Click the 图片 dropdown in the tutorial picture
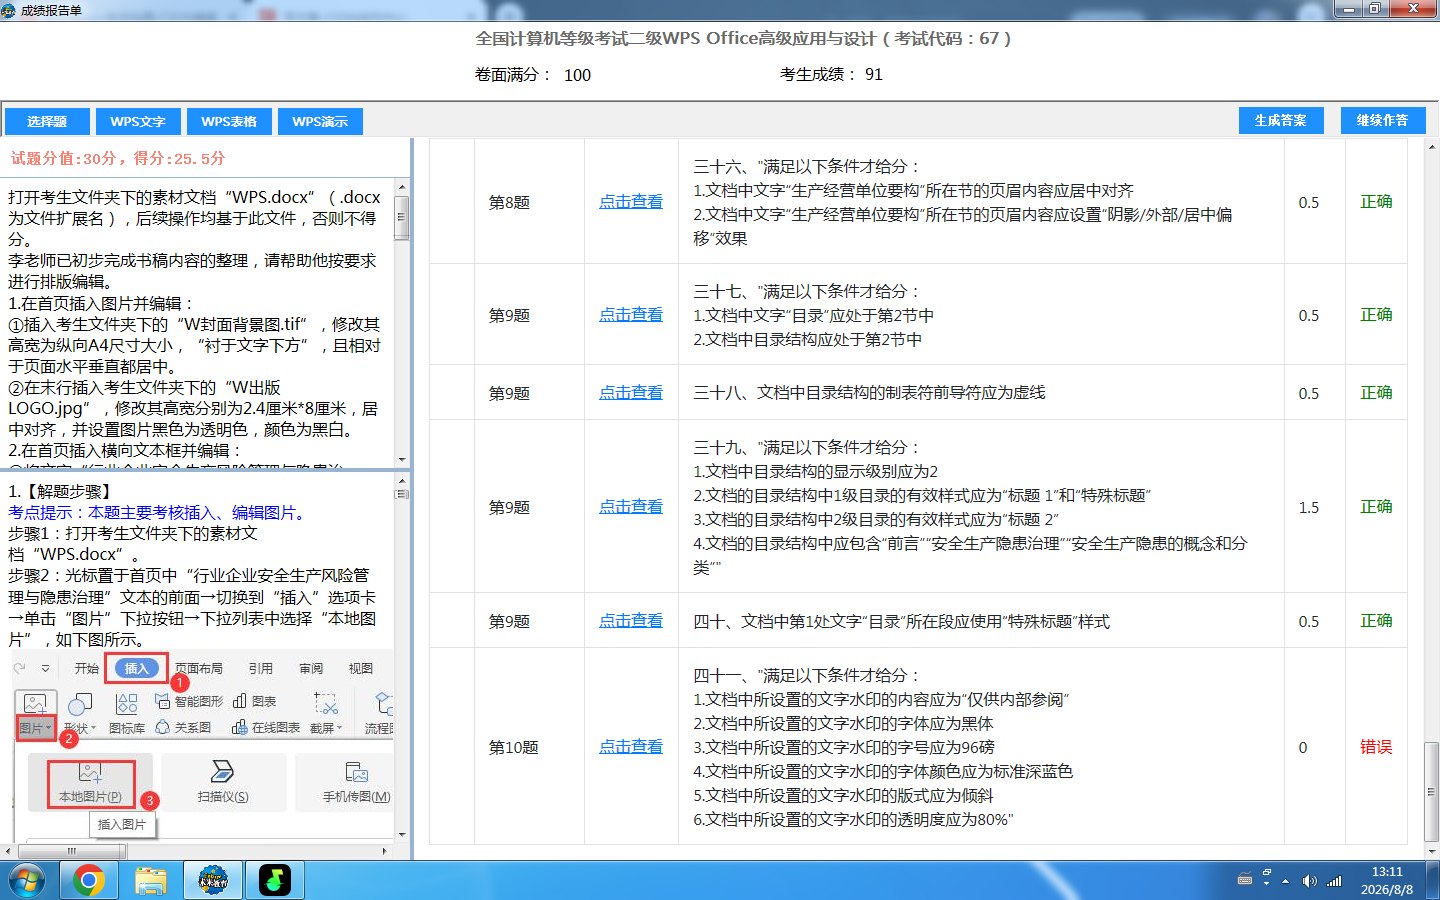The width and height of the screenshot is (1440, 900). pos(35,728)
